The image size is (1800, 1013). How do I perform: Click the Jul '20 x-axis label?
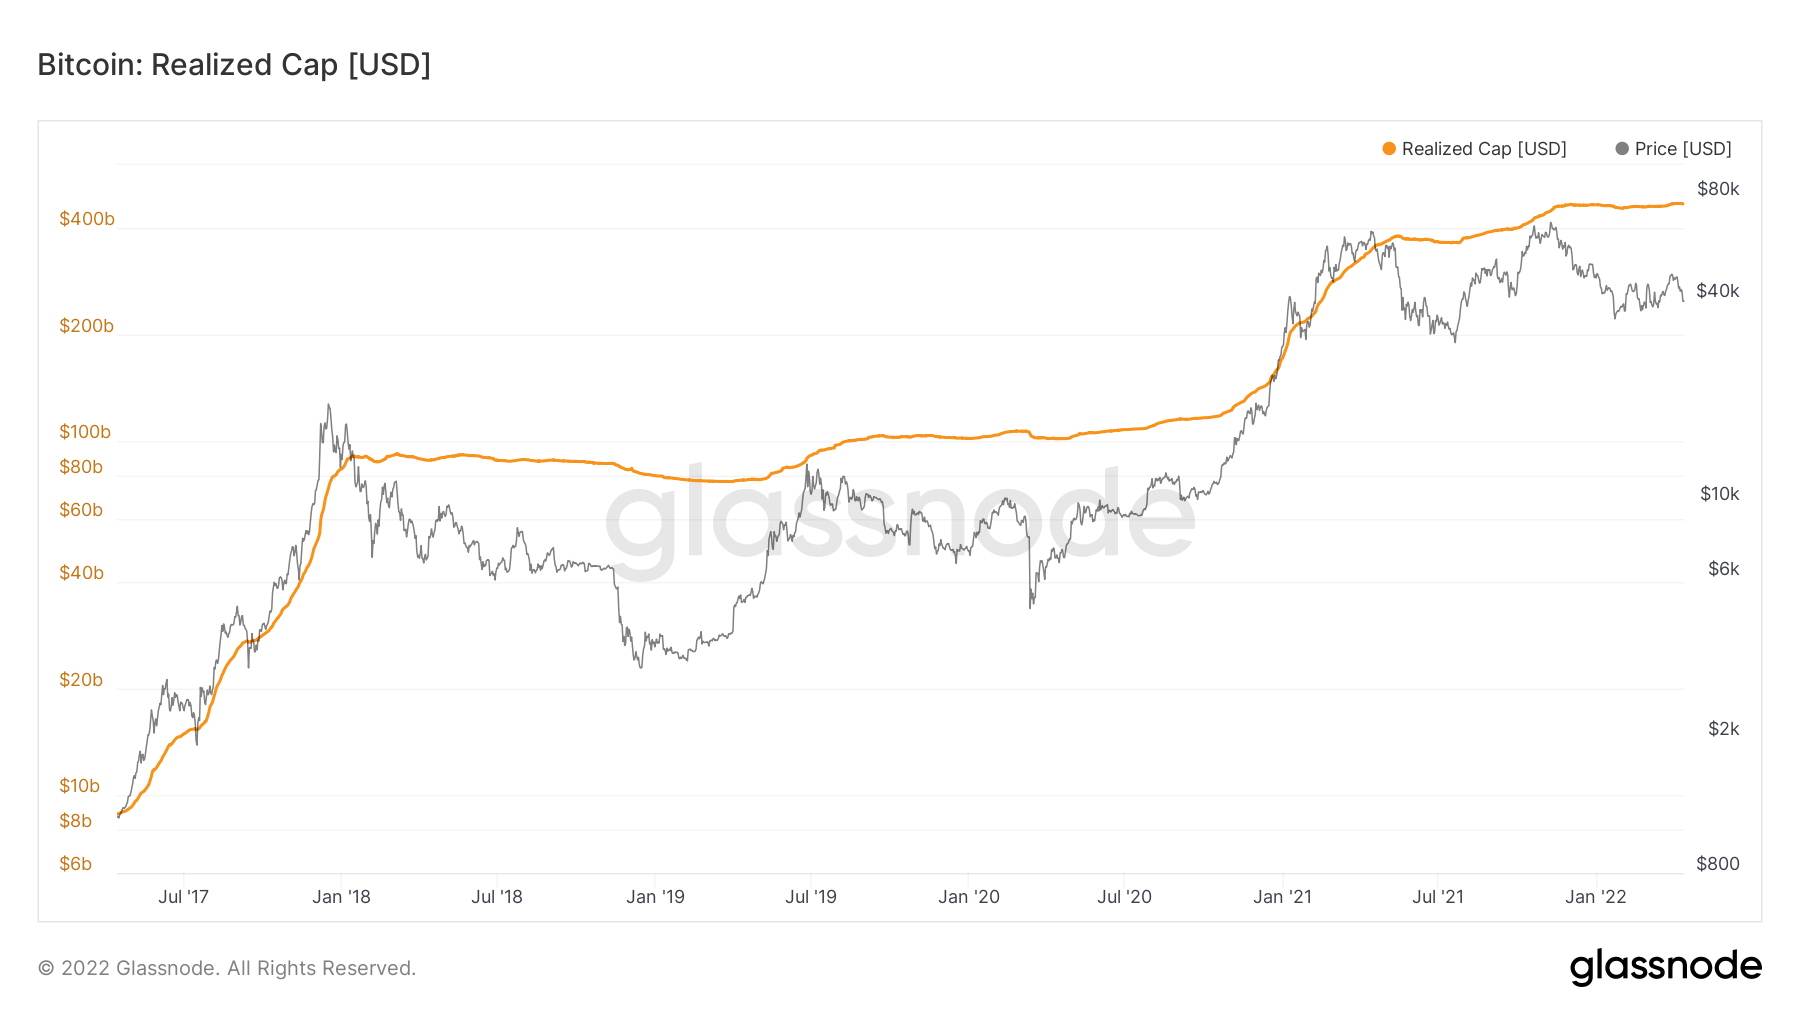(x=1124, y=897)
